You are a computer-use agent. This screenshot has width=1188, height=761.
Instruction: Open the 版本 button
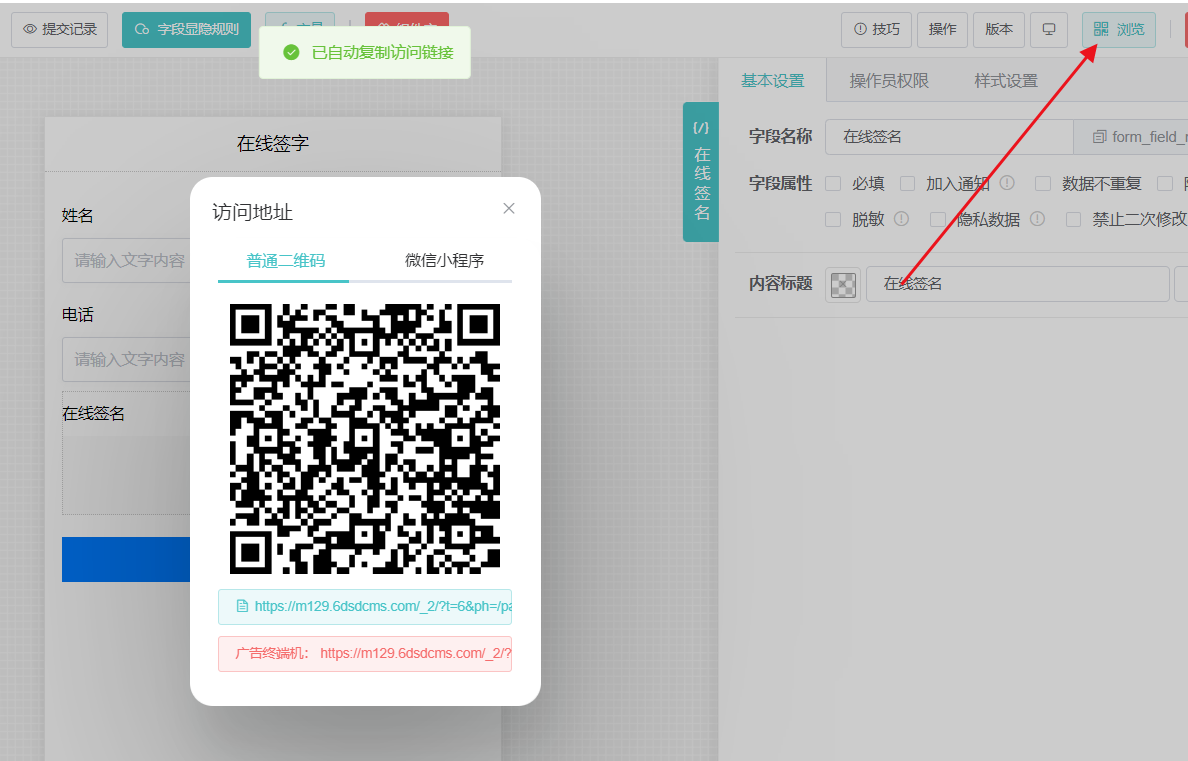(999, 30)
